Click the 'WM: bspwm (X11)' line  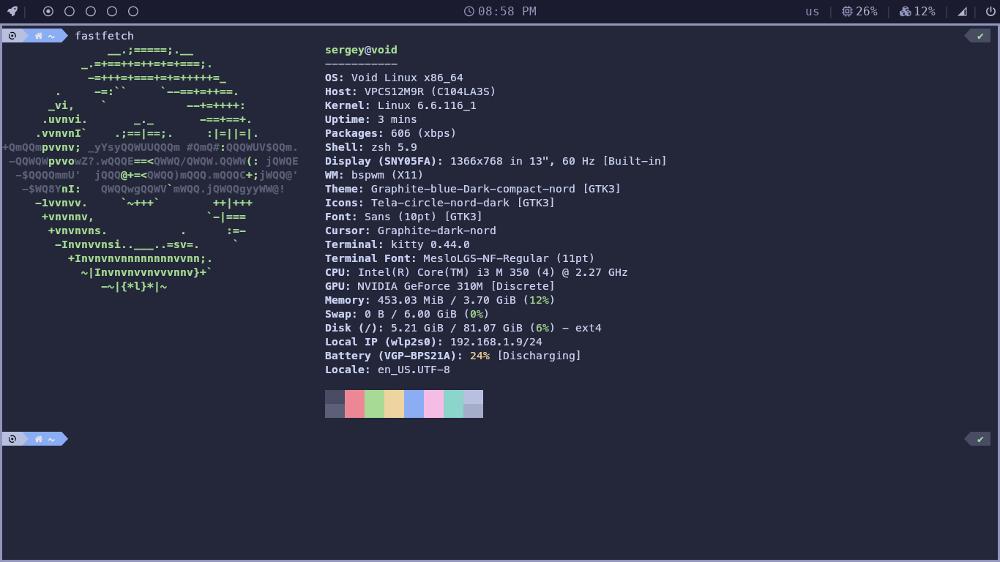coord(374,175)
